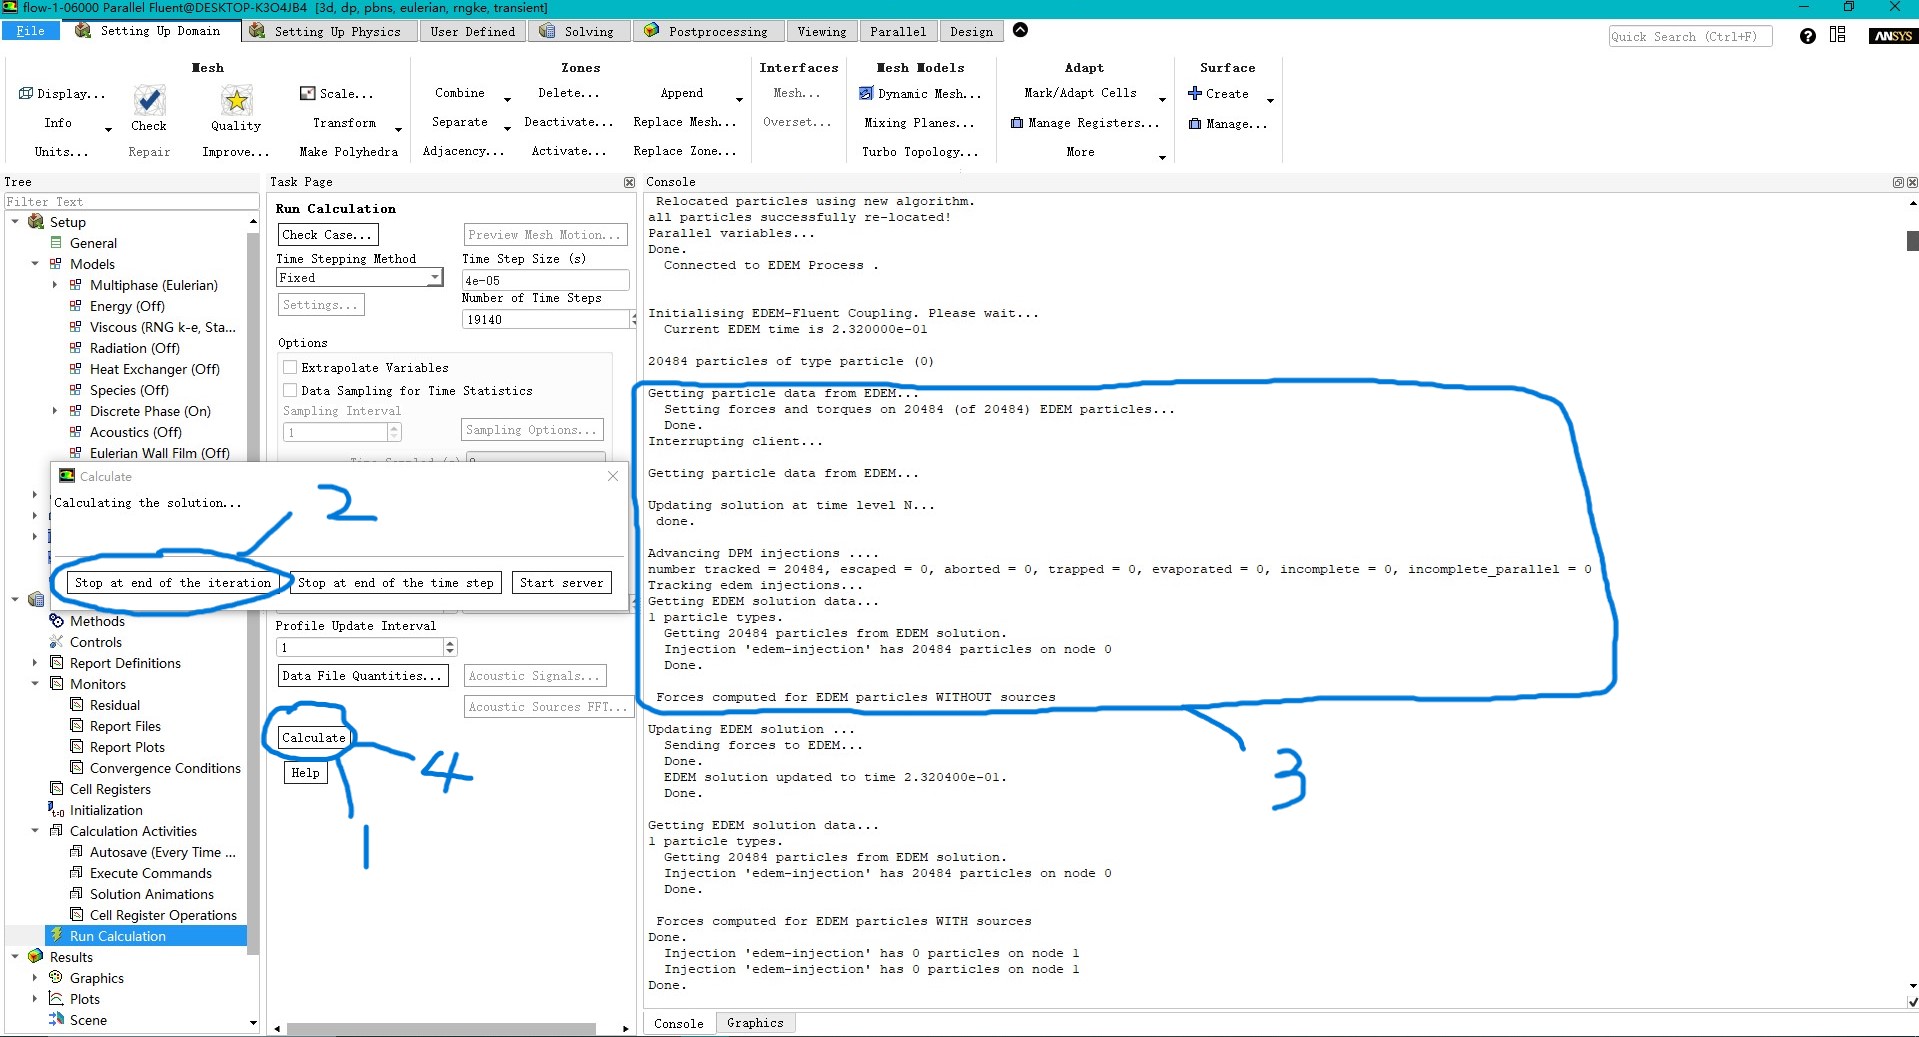1919x1037 pixels.
Task: Open the Postprocessing tab
Action: (707, 31)
